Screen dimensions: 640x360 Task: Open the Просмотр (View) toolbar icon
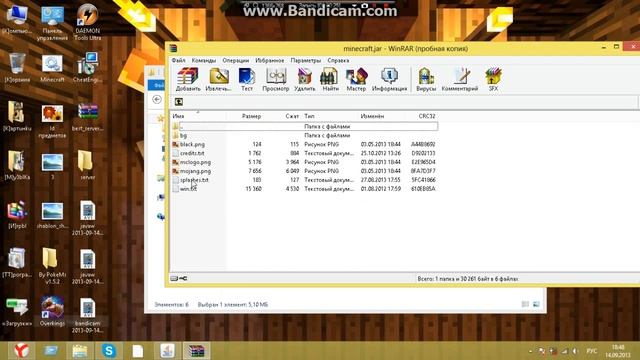pos(276,79)
